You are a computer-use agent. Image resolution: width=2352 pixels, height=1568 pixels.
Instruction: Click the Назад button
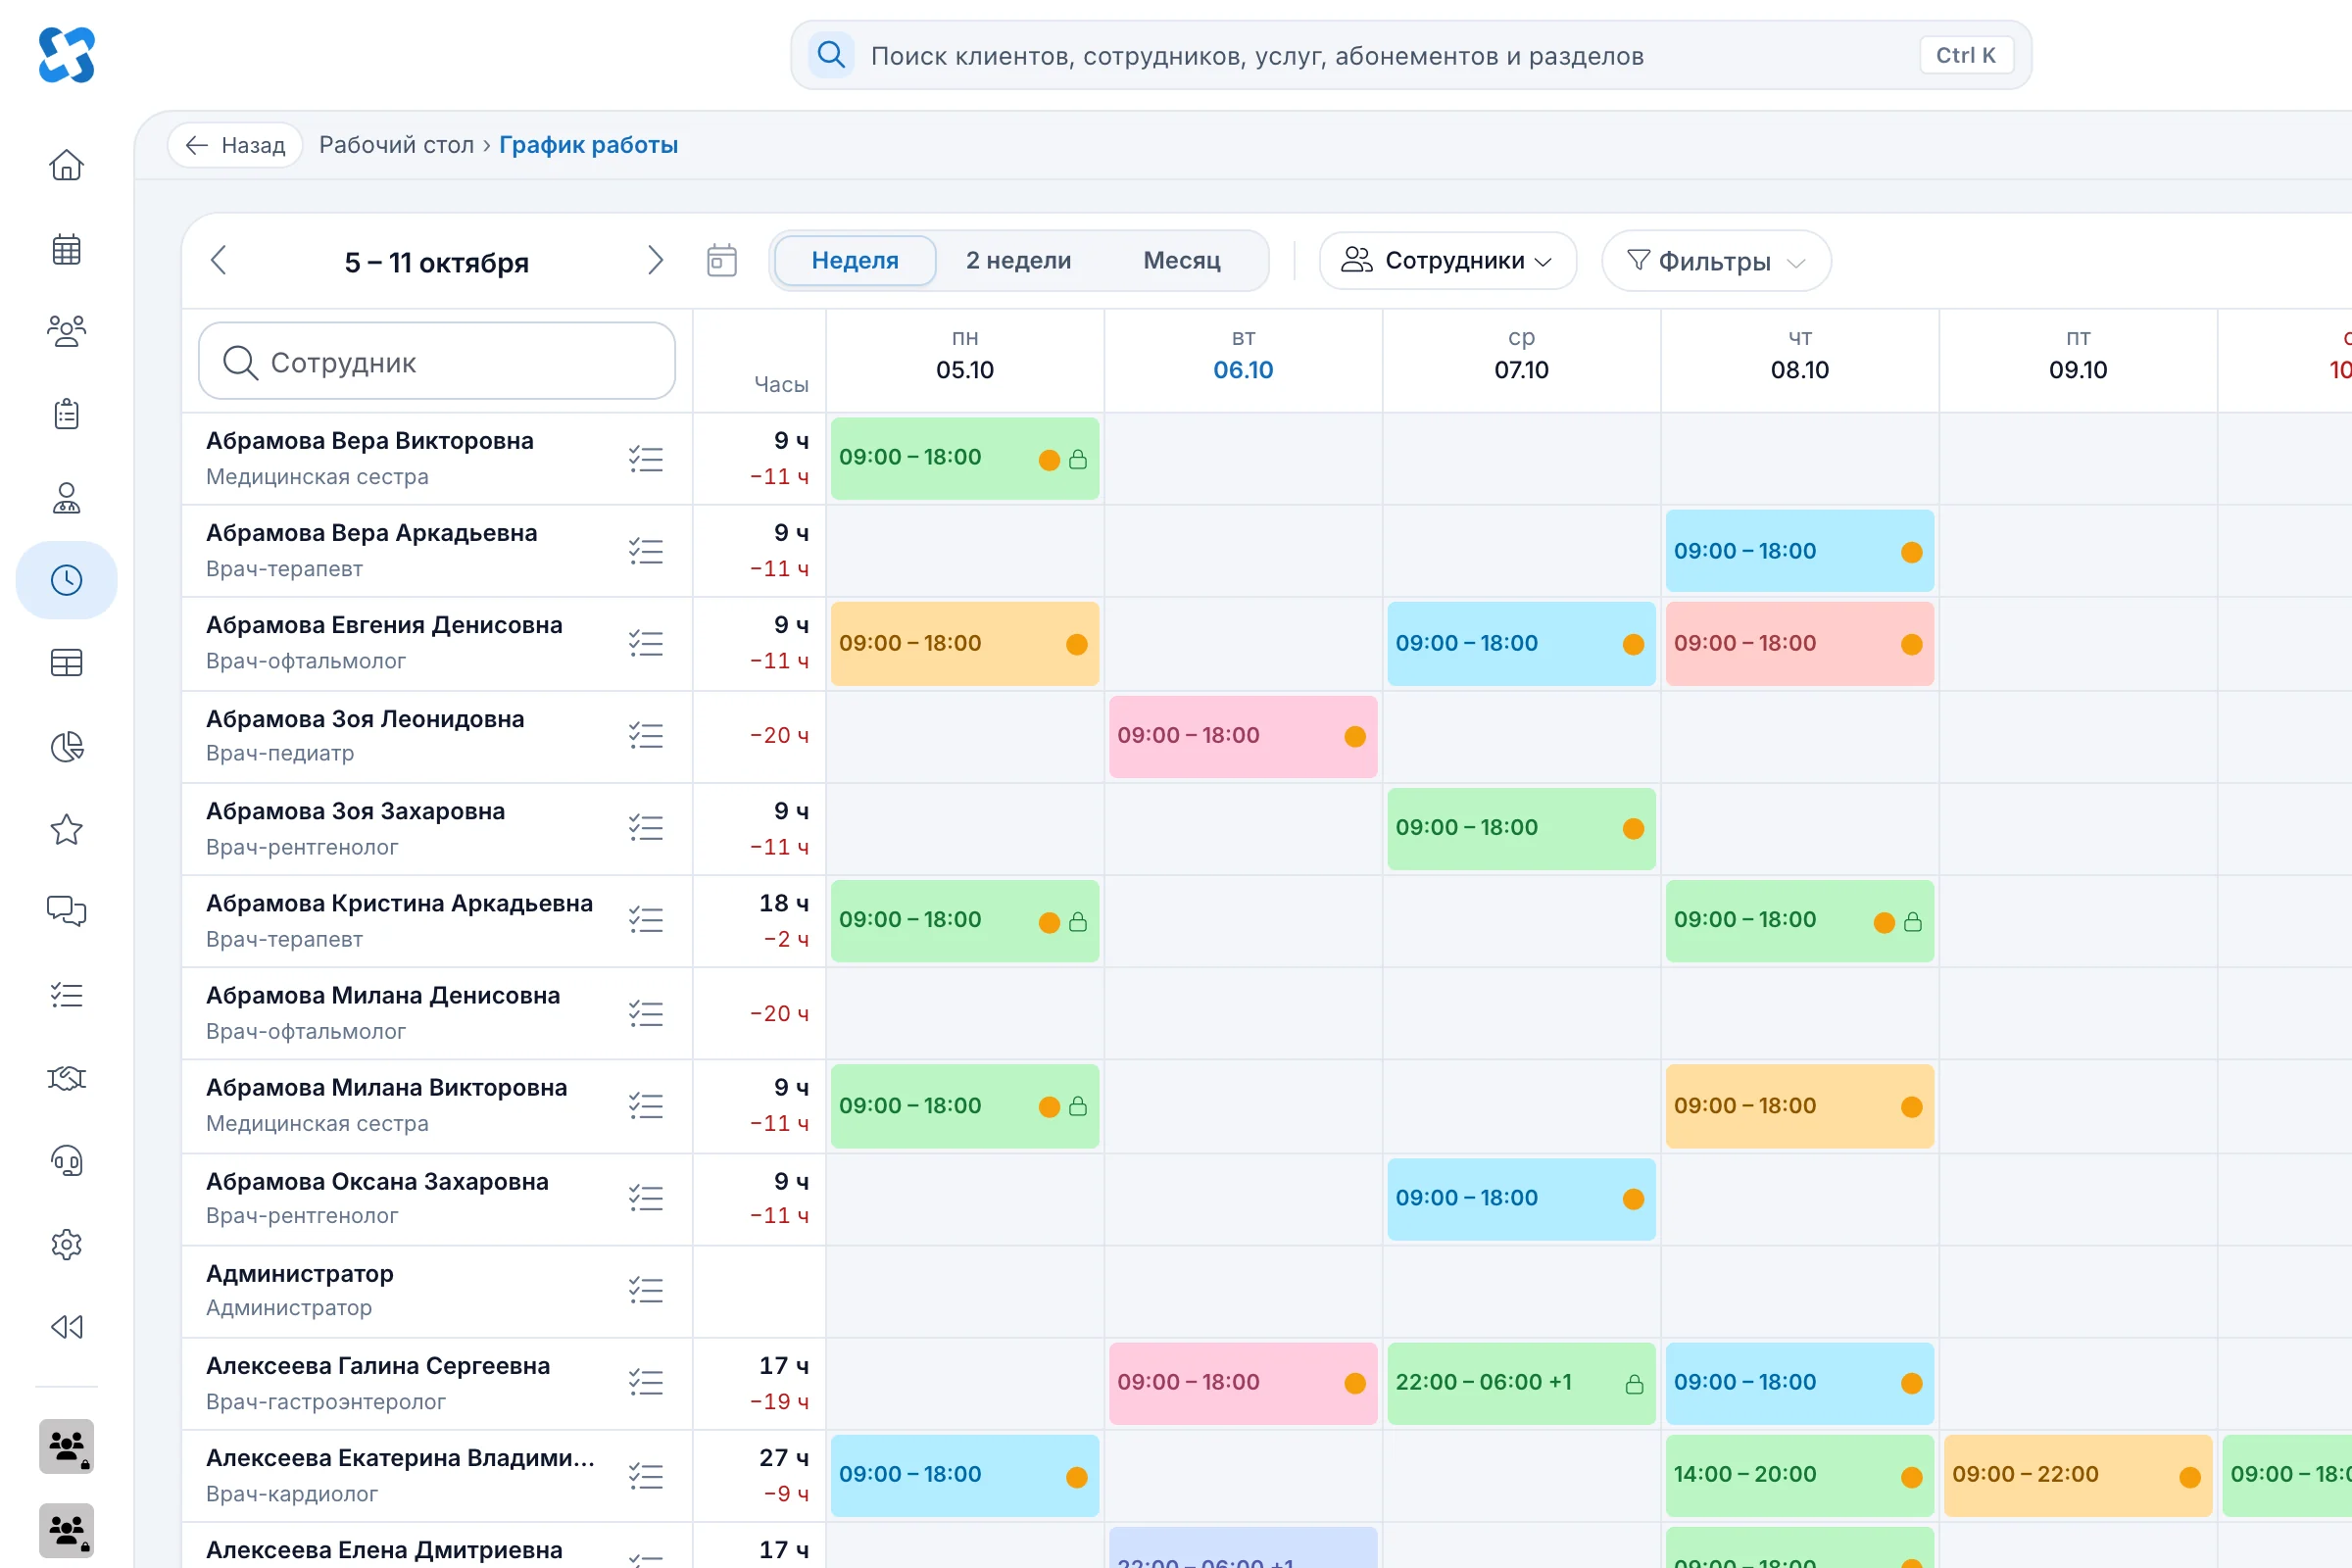[x=235, y=145]
